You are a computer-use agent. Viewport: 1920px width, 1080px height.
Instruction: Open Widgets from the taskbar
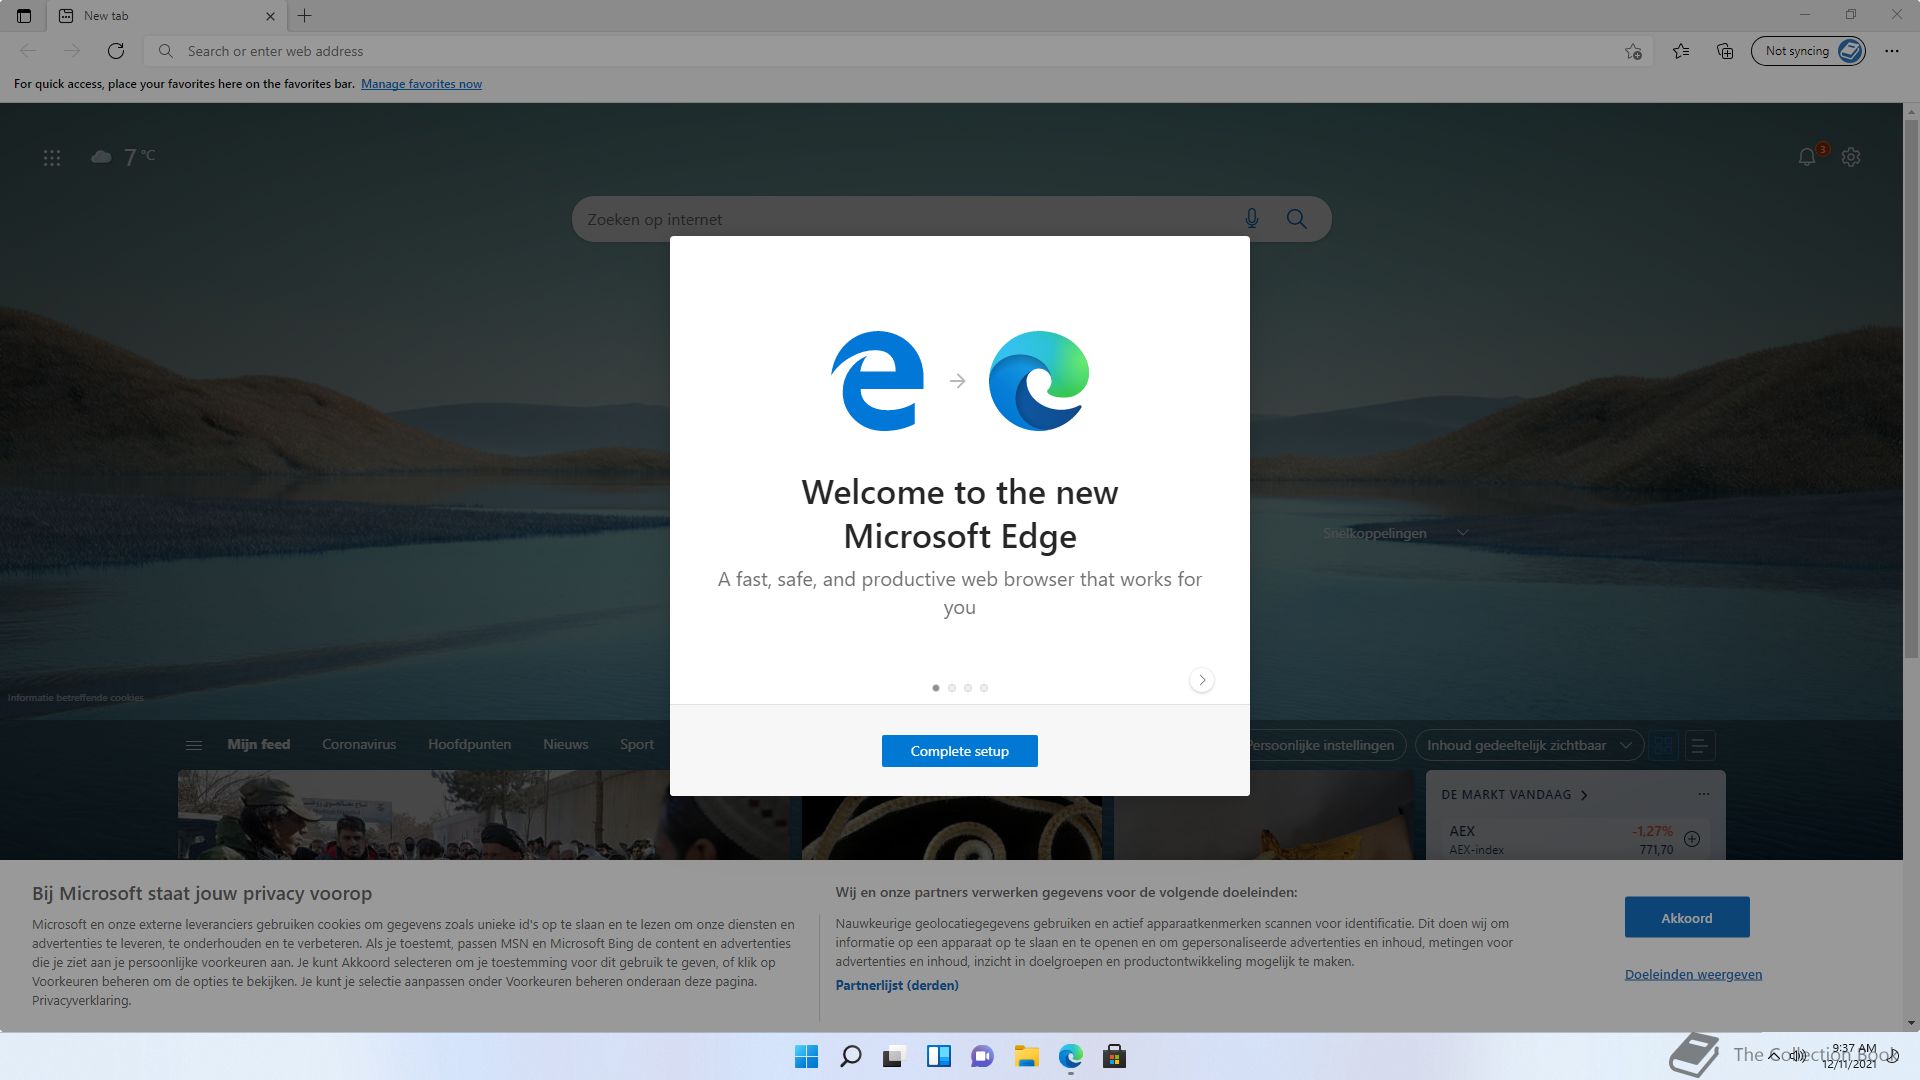(x=938, y=1056)
